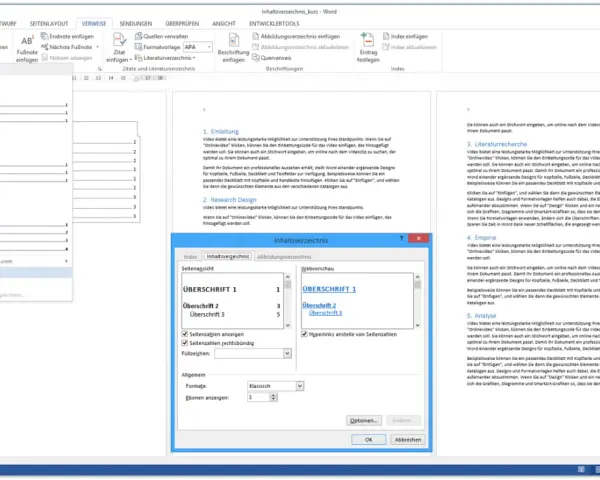
Task: Click ÜBERSCHRIFT 1 link in Webvorschau
Action: [329, 289]
